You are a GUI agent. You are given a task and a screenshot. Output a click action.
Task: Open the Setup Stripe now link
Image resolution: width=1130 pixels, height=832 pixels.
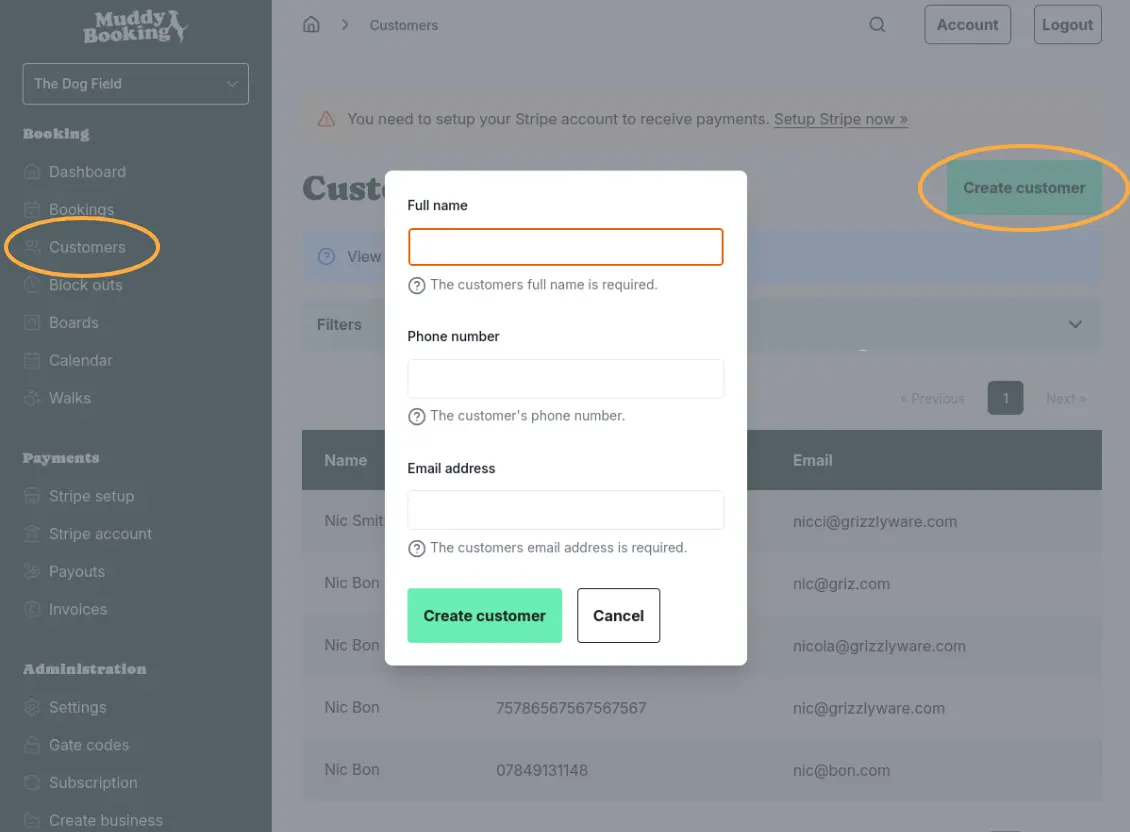click(x=840, y=118)
